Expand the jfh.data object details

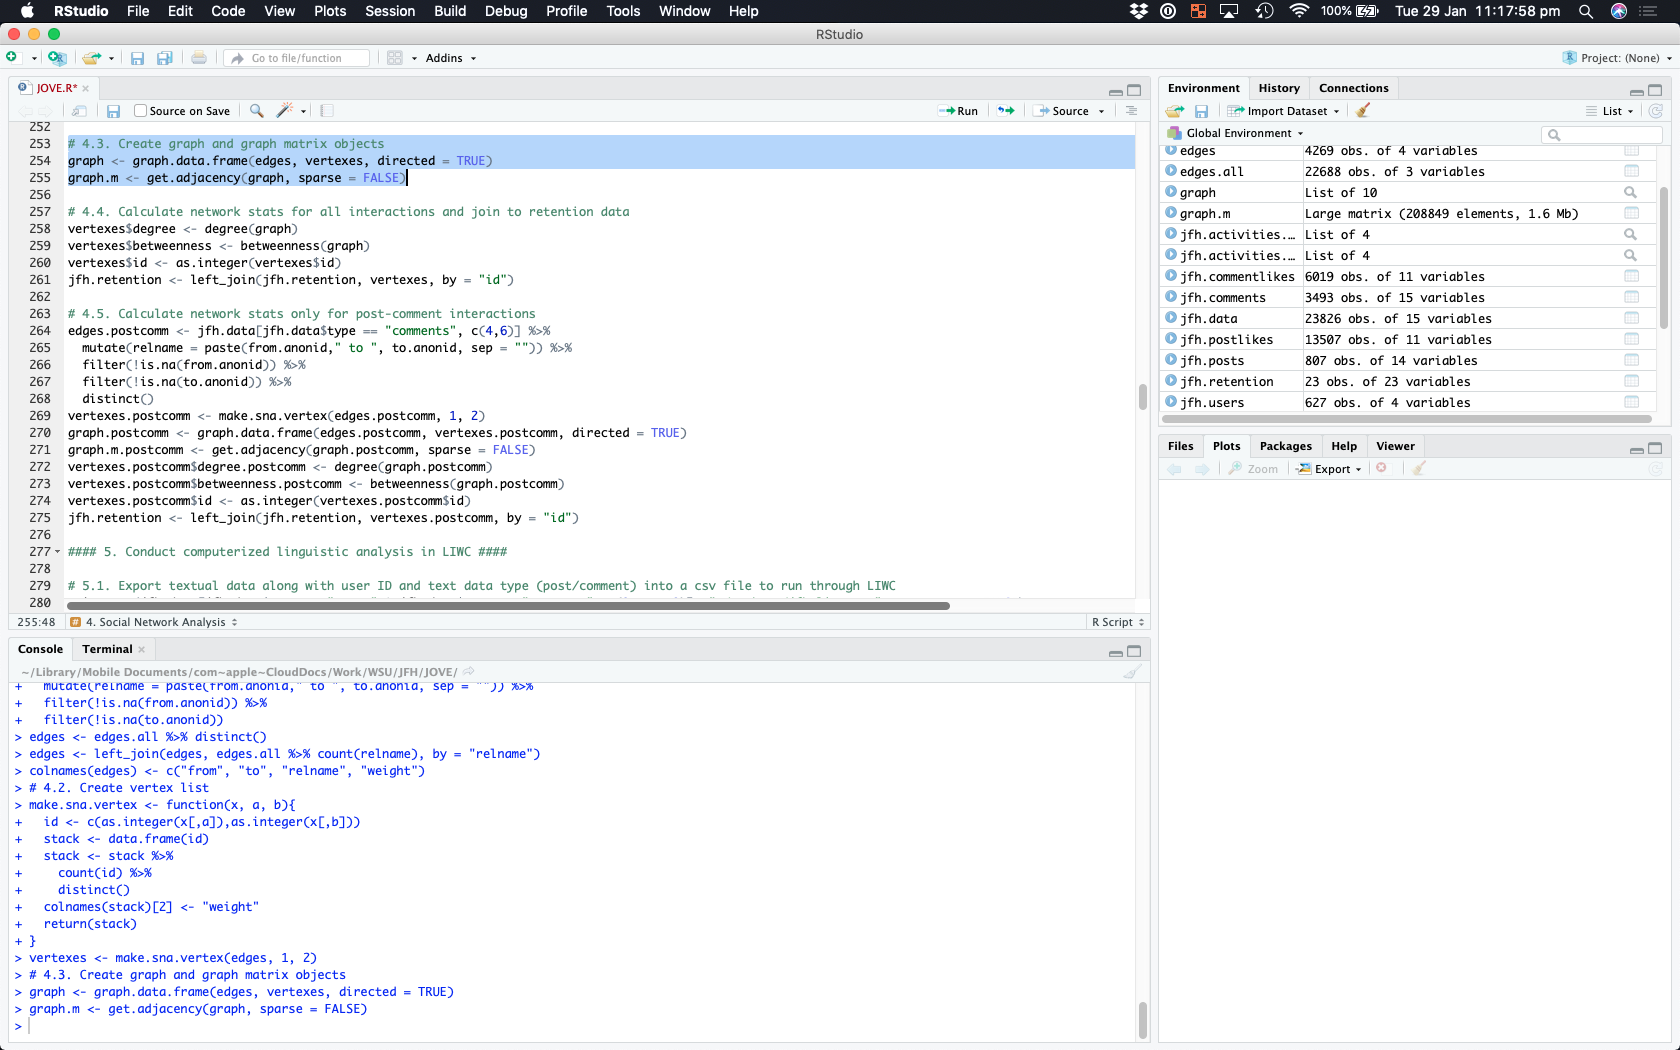1171,318
